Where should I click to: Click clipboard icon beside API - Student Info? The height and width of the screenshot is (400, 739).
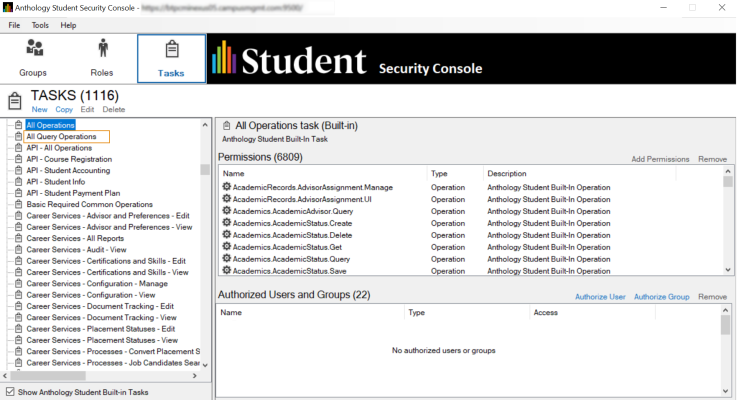[x=18, y=181]
